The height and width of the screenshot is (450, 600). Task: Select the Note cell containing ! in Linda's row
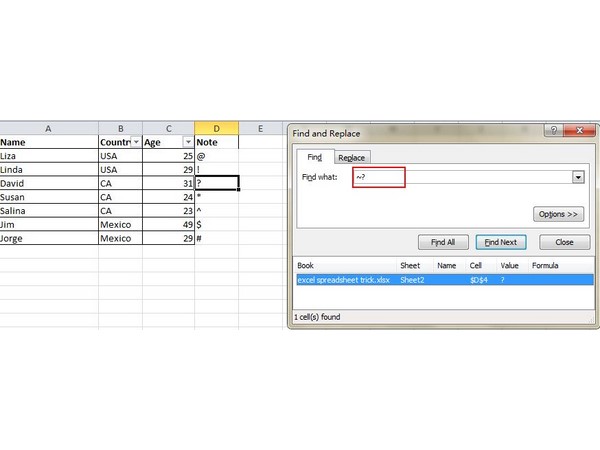coord(217,170)
